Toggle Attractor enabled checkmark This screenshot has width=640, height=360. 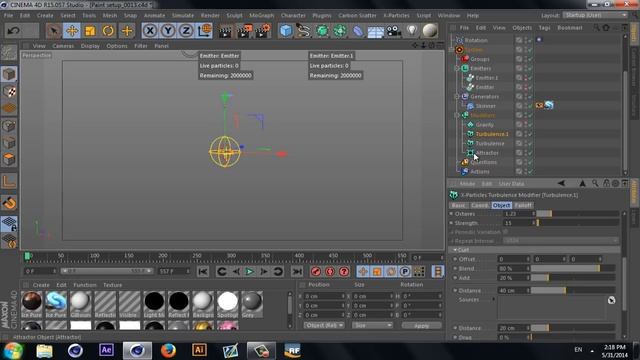tap(530, 153)
